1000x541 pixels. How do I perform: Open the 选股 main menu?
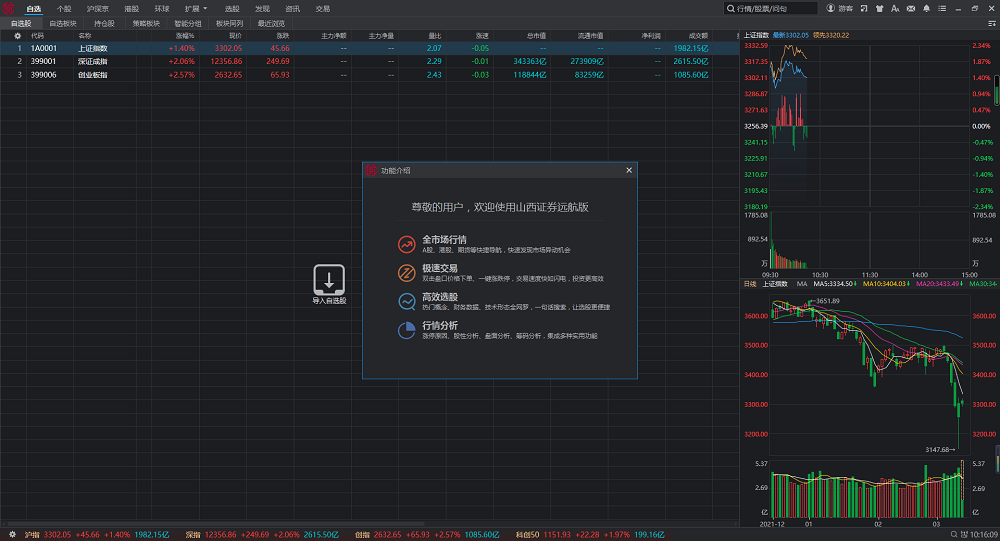pyautogui.click(x=232, y=9)
